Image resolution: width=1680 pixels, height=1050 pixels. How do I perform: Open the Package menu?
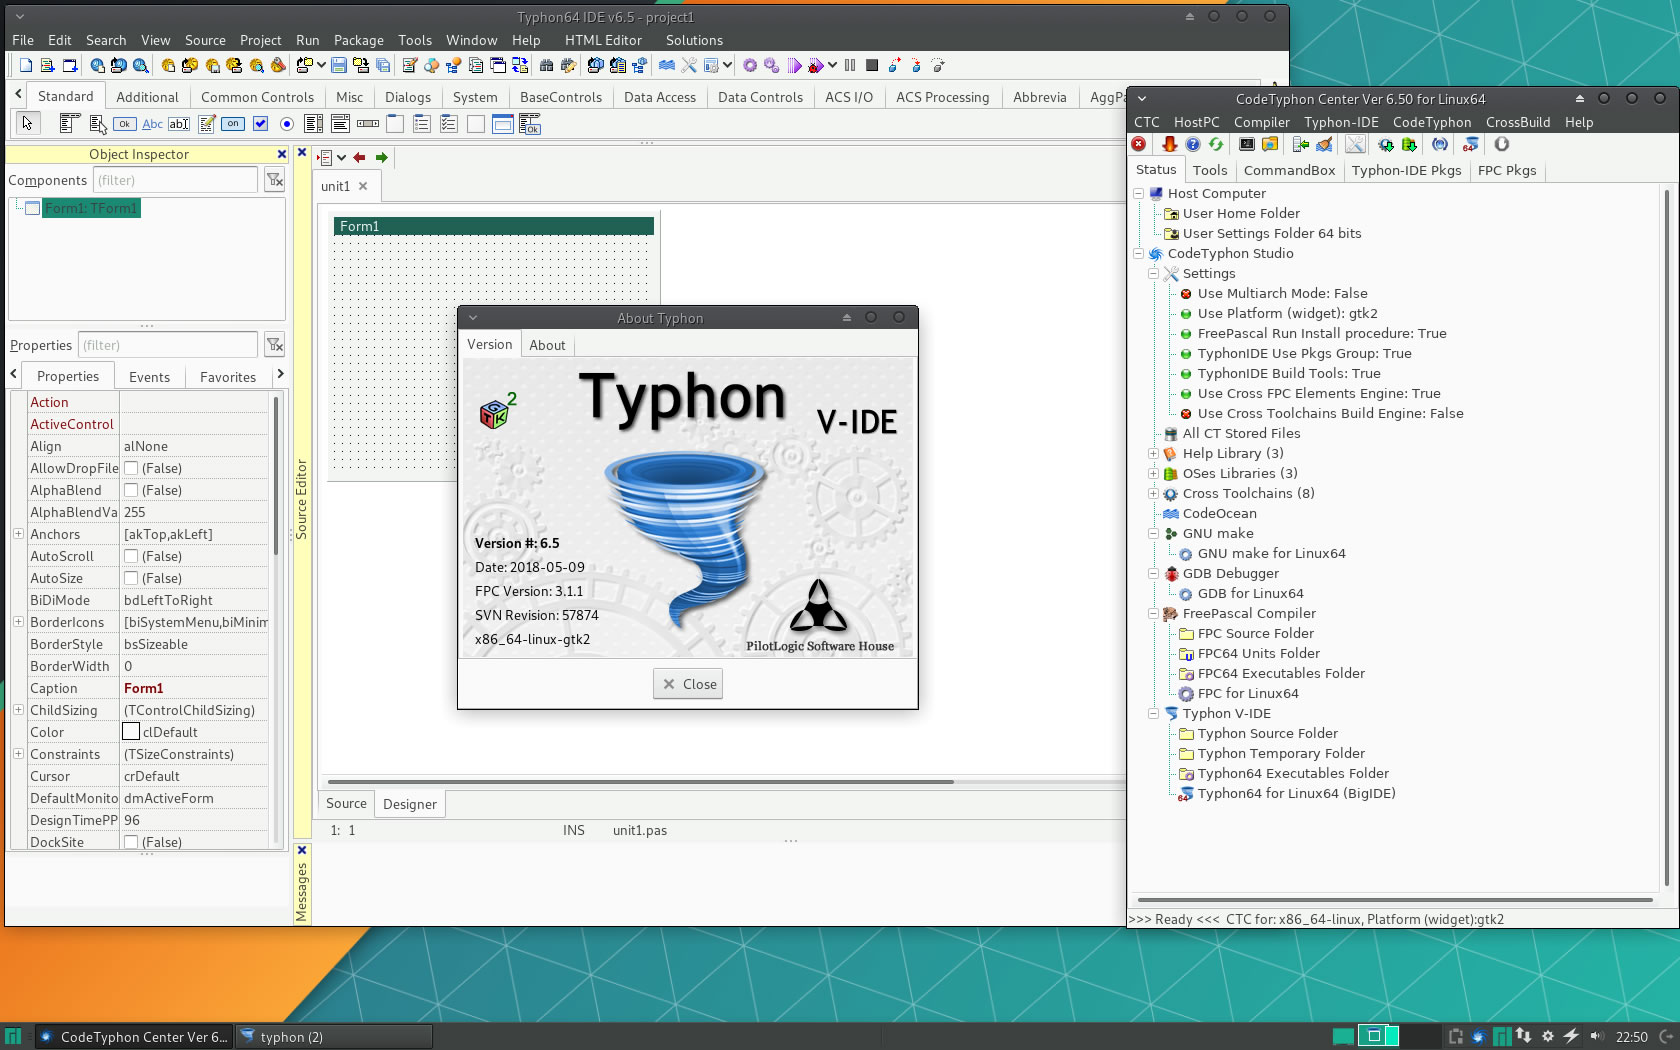tap(358, 40)
